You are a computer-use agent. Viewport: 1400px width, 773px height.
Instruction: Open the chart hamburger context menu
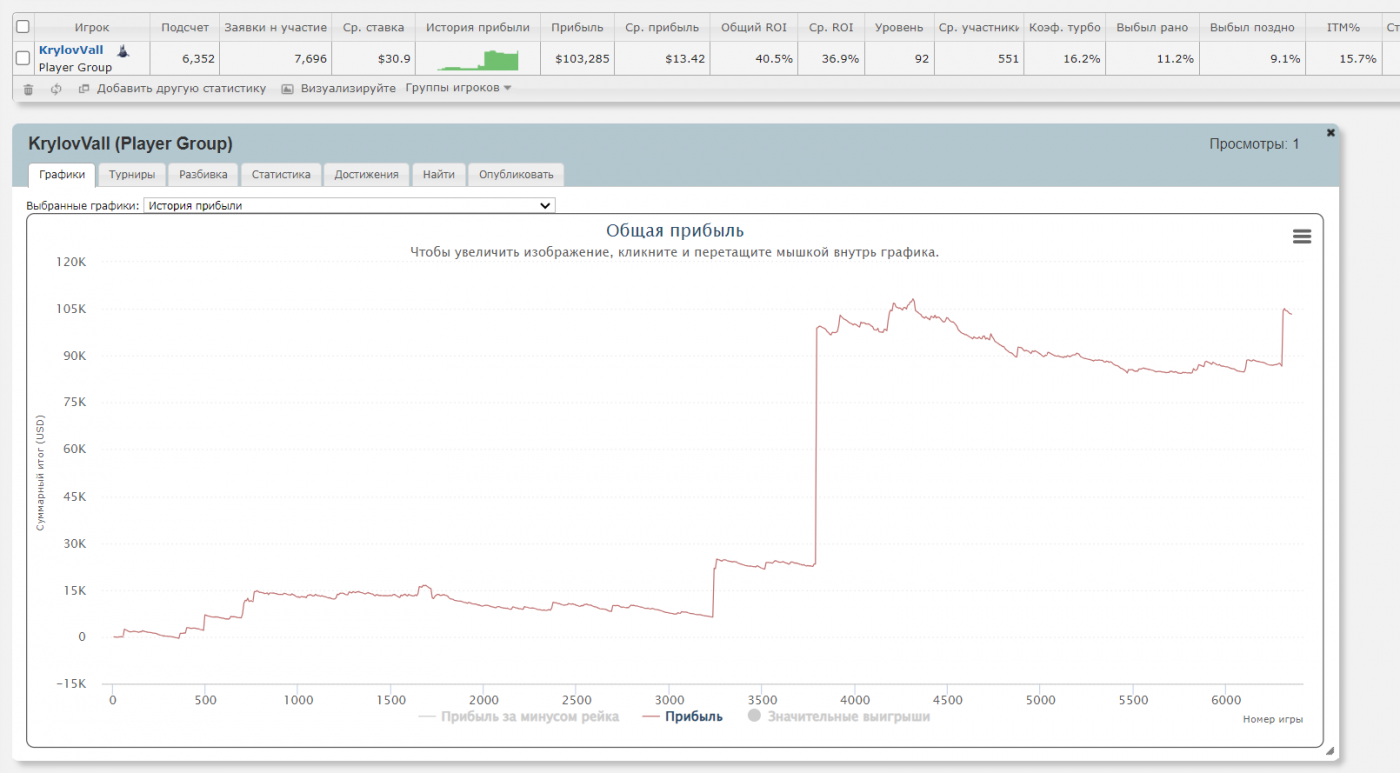click(x=1301, y=236)
